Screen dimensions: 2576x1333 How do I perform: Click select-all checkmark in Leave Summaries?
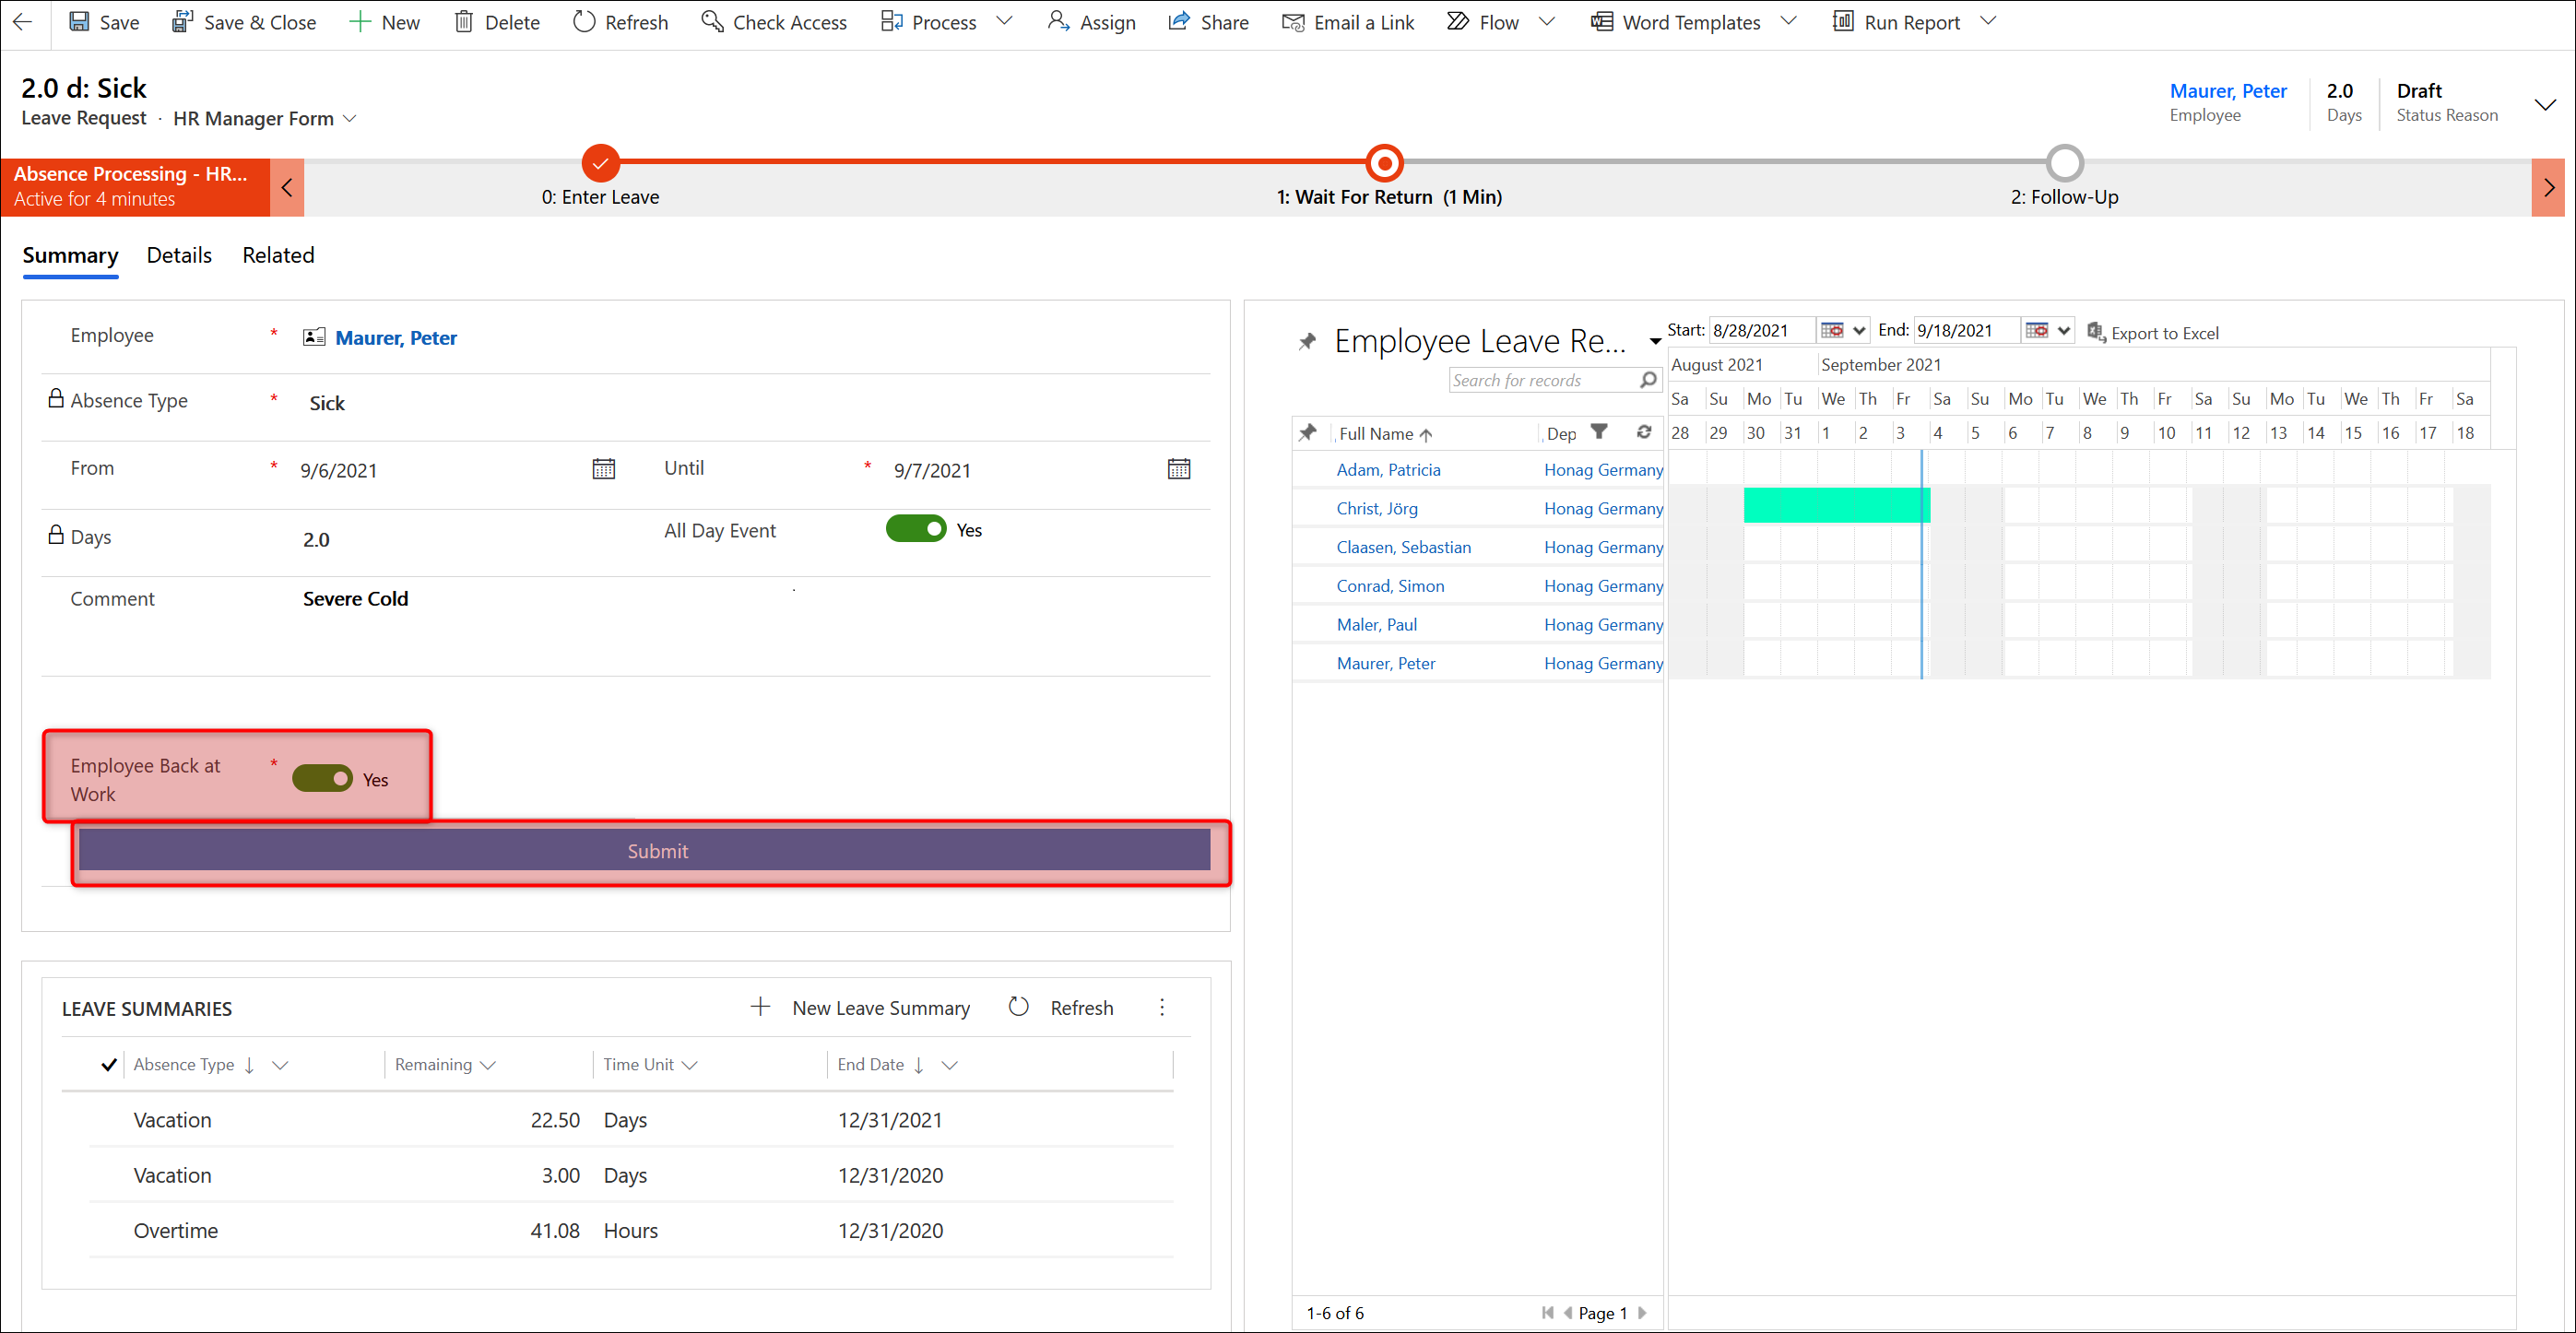click(x=109, y=1064)
